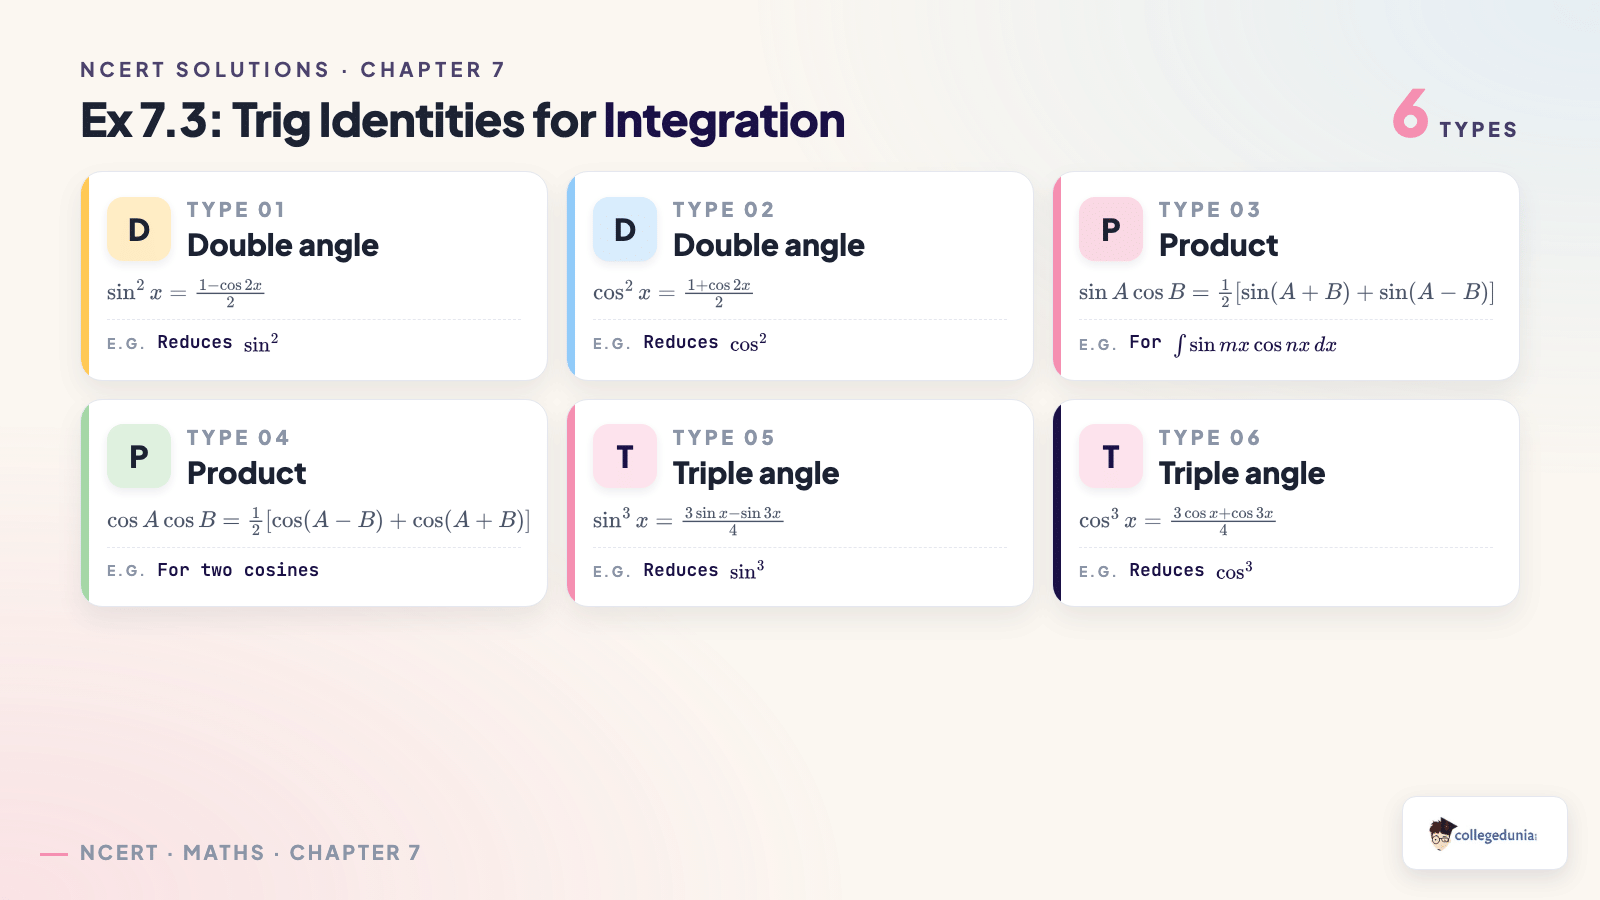The image size is (1600, 900).
Task: Open the Type 01 Double angle heading
Action: (283, 245)
